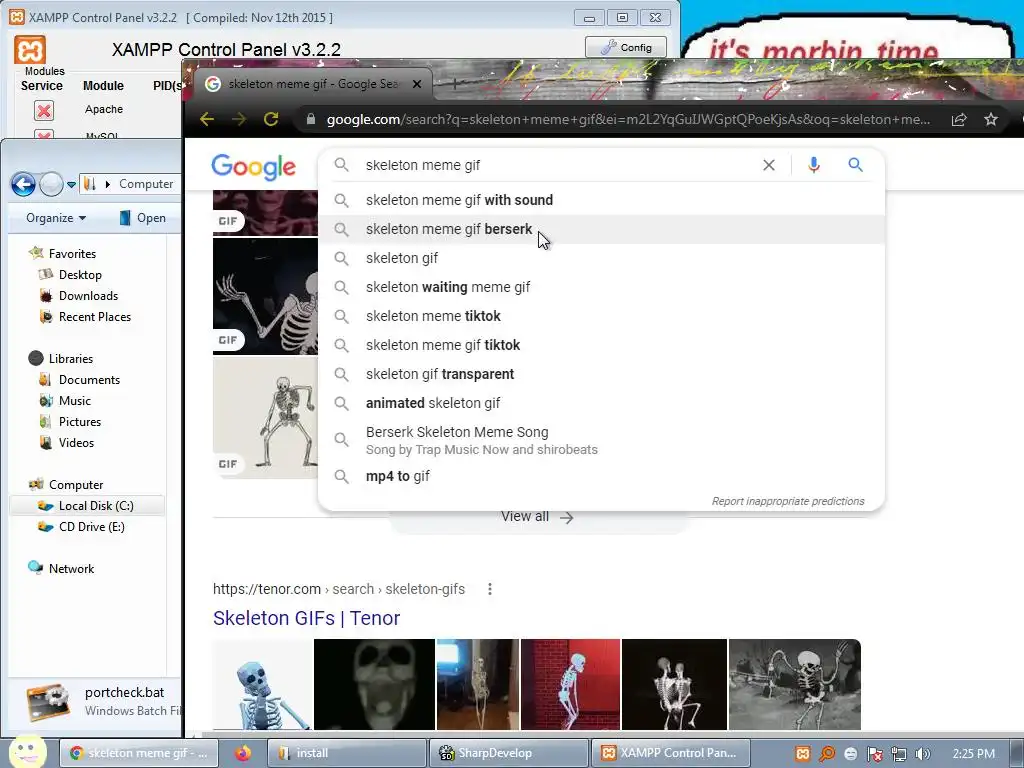
Task: Open Berserk Skeleton Meme Song suggestion
Action: coord(601,440)
